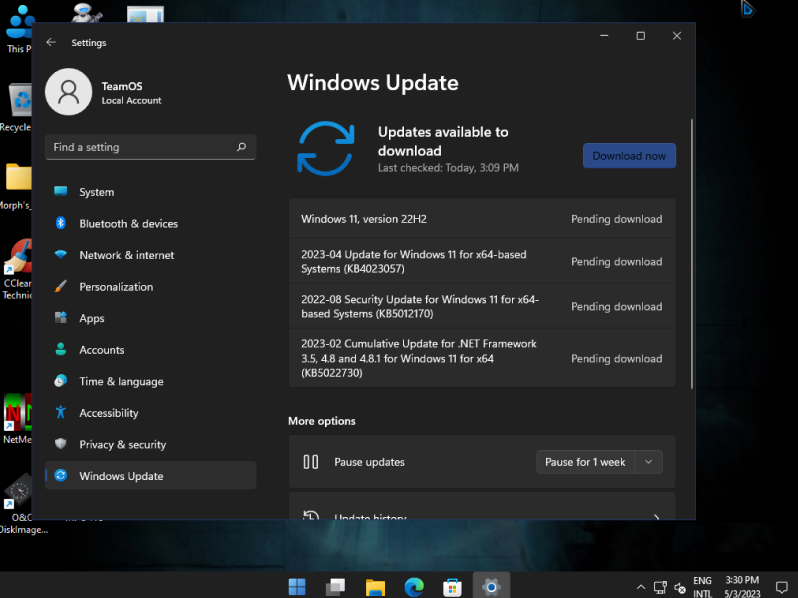This screenshot has height=598, width=798.
Task: Select the Morph's folder on desktop
Action: (16, 187)
